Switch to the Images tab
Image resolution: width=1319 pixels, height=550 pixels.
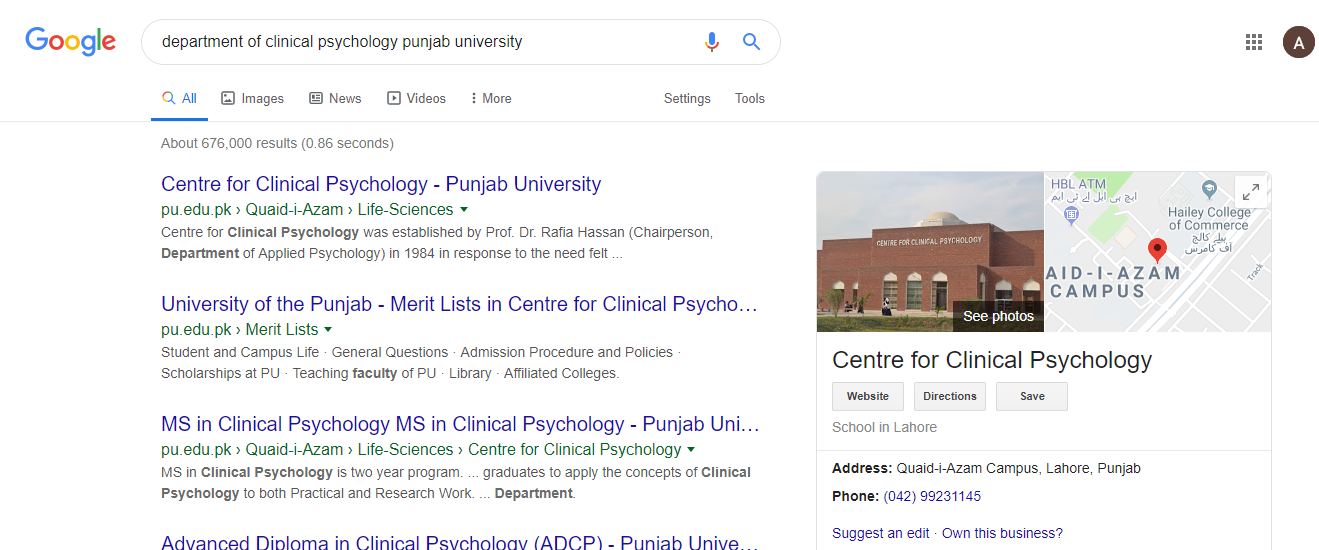(252, 98)
